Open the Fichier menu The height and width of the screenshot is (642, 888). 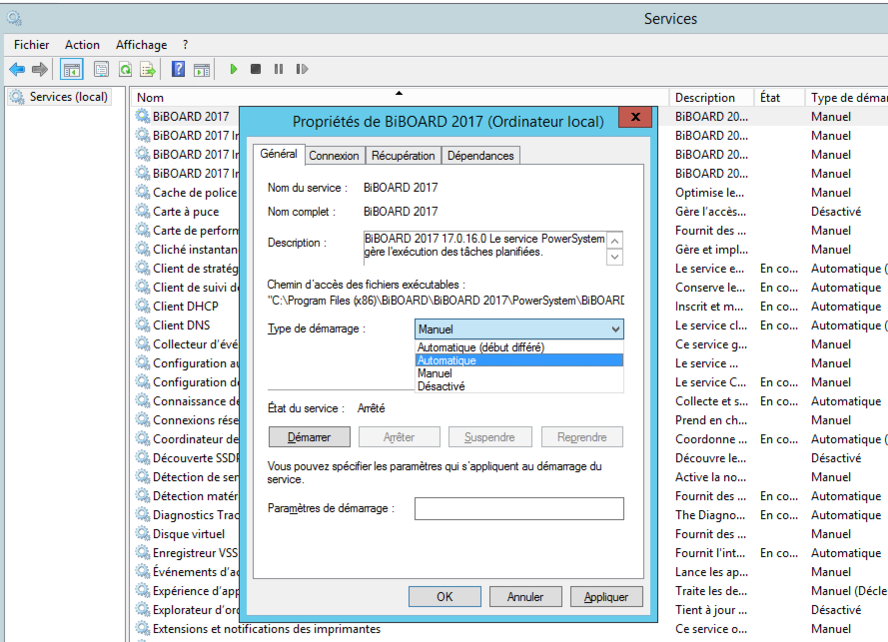point(32,45)
